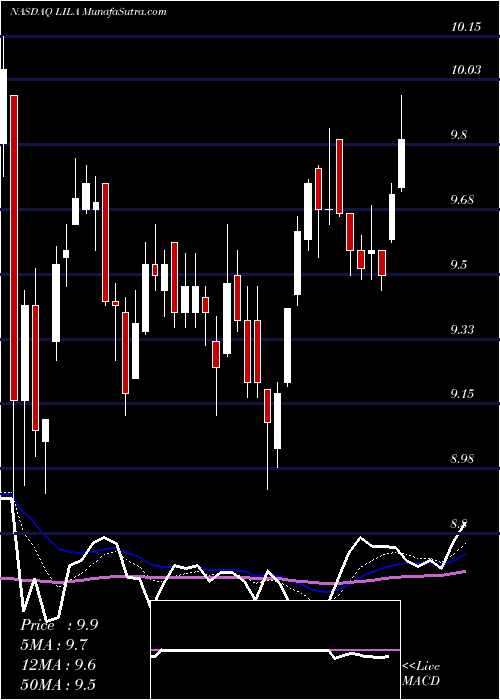The height and width of the screenshot is (700, 500).
Task: Click the <<Live MACD label
Action: pos(421,673)
